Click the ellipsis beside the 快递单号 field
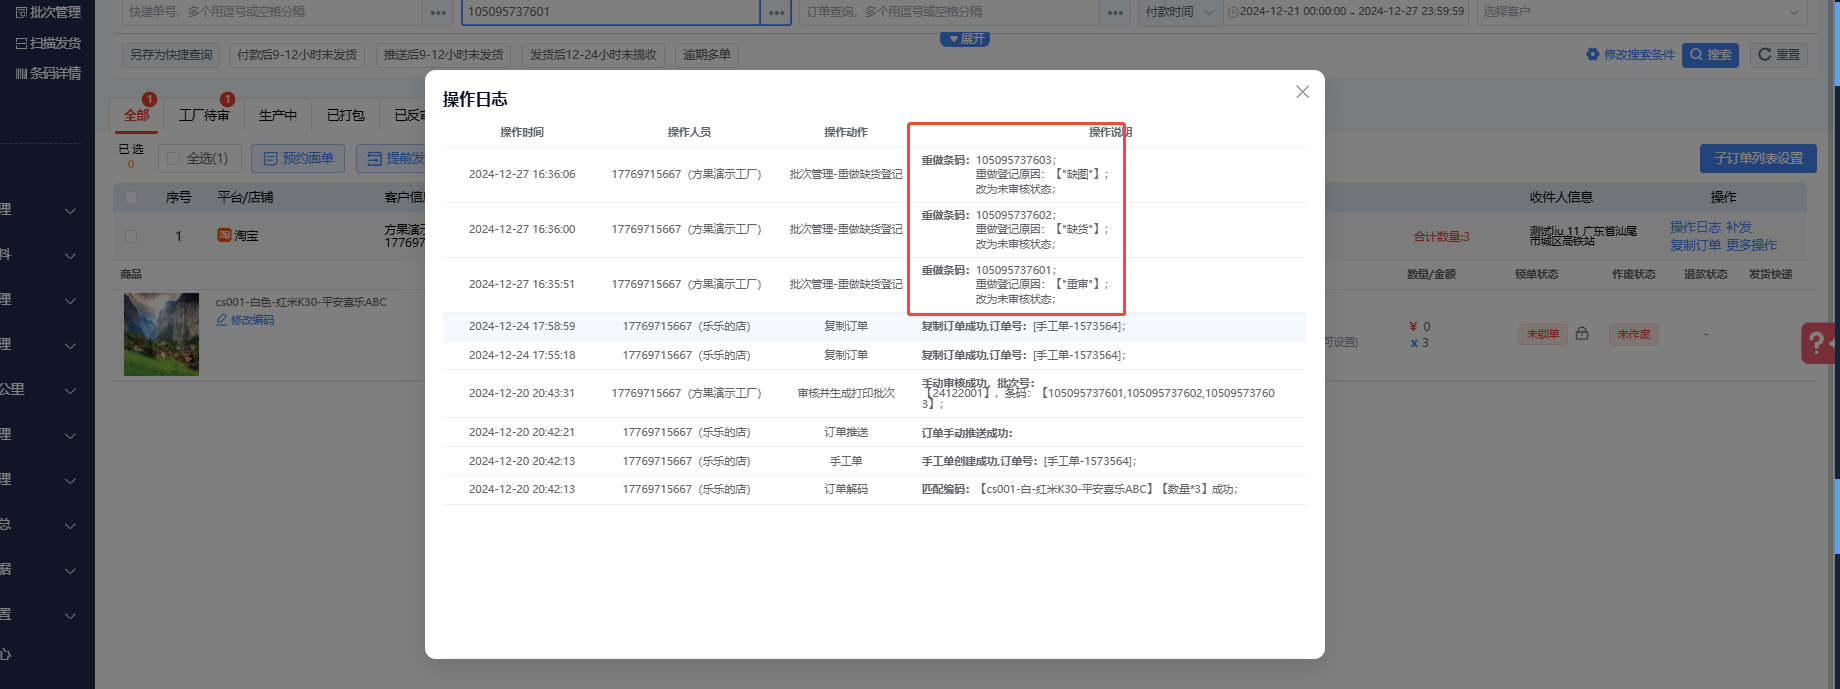 pos(438,12)
